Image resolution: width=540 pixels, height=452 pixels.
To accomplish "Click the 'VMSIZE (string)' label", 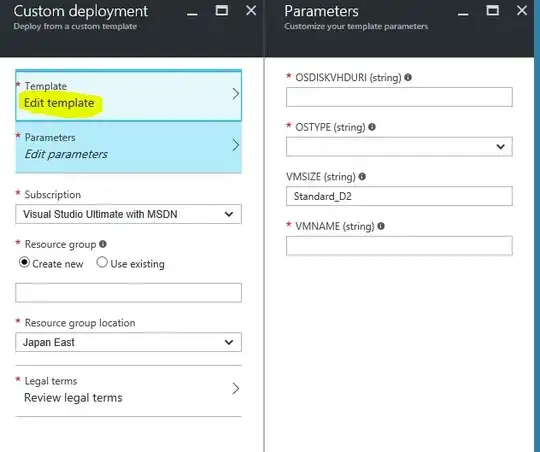I will [x=321, y=177].
